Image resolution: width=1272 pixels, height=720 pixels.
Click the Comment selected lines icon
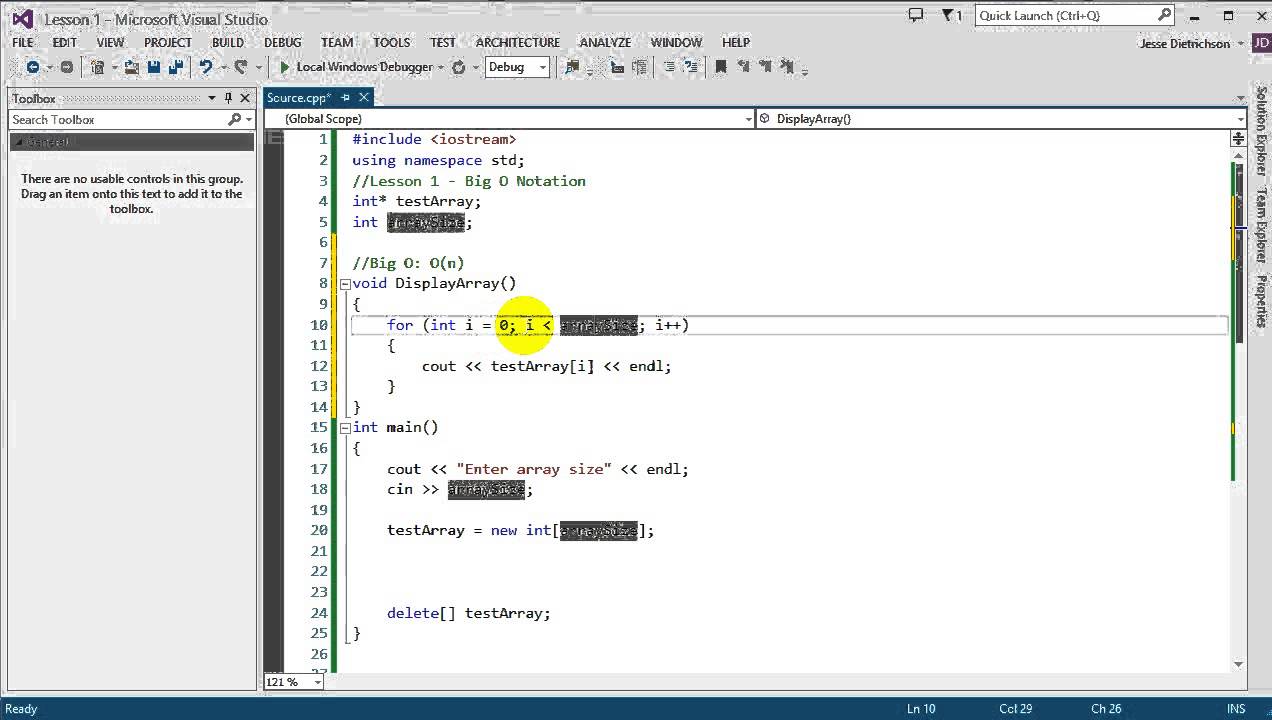coord(671,67)
